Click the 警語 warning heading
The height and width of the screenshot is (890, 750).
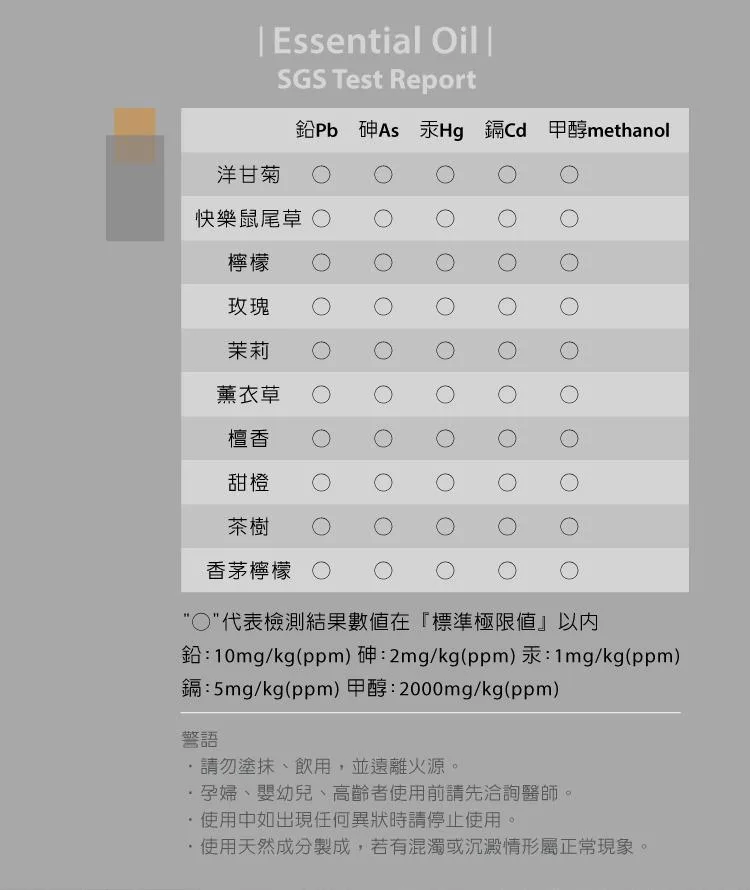point(199,740)
